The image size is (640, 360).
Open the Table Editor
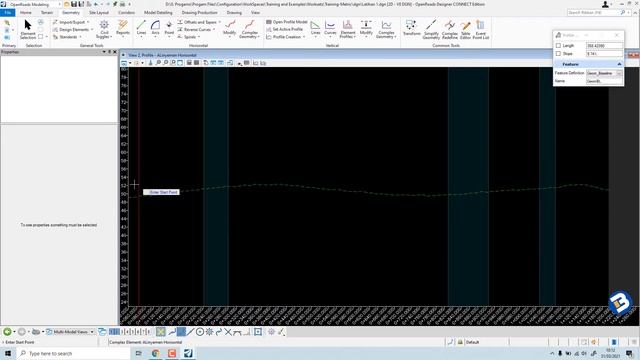(x=465, y=29)
